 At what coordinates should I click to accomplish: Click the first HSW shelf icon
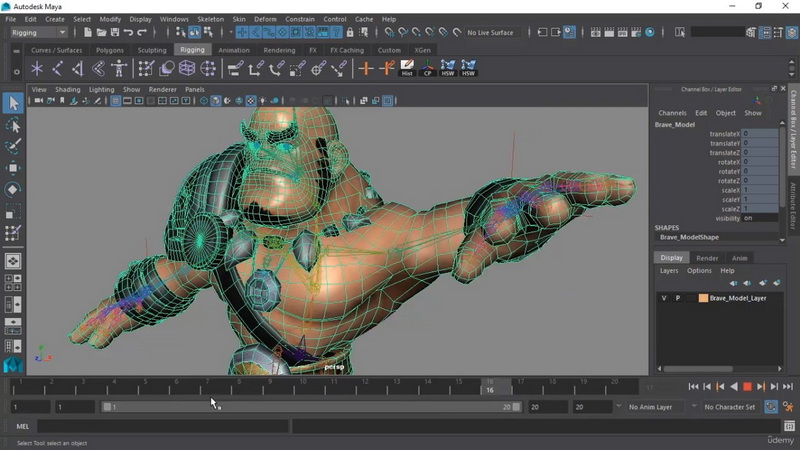[447, 68]
